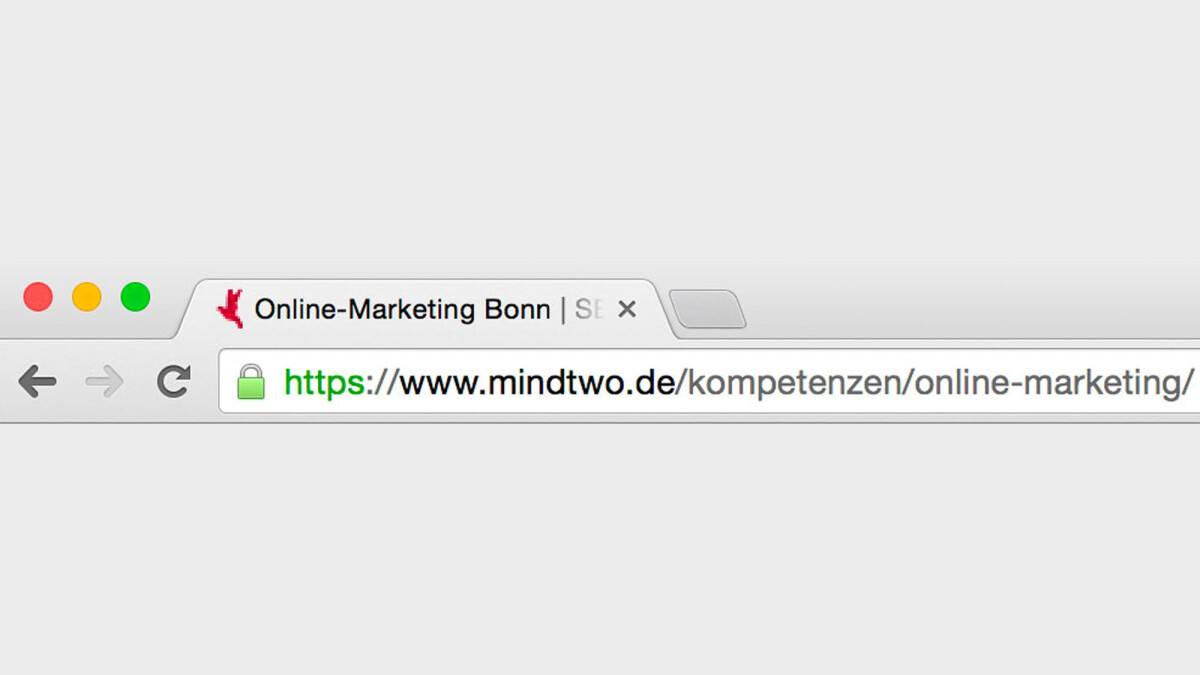This screenshot has width=1200, height=675.
Task: Click the truncated "SE" text in the tab
Action: [589, 309]
